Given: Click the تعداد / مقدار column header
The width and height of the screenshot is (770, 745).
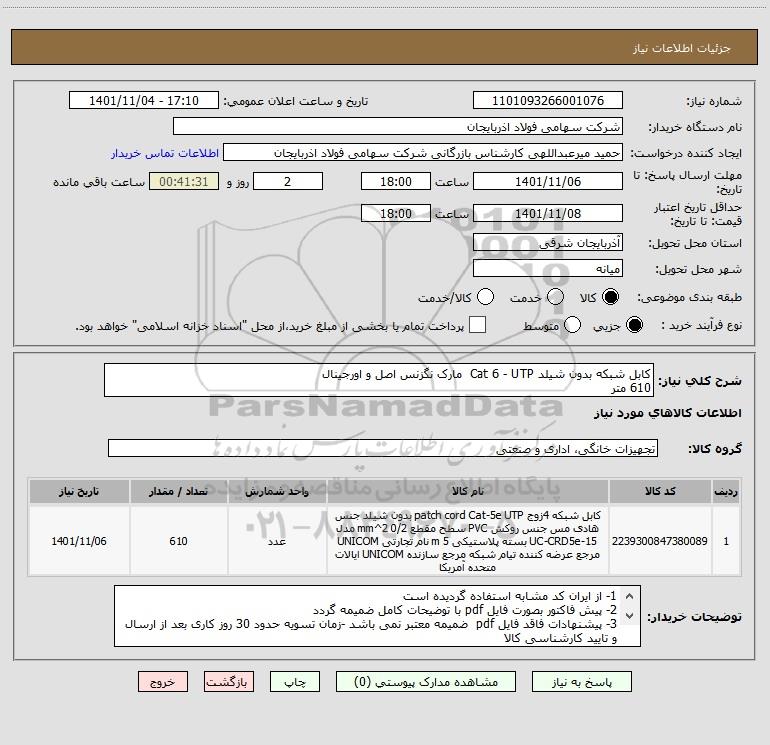Looking at the screenshot, I should [x=178, y=491].
